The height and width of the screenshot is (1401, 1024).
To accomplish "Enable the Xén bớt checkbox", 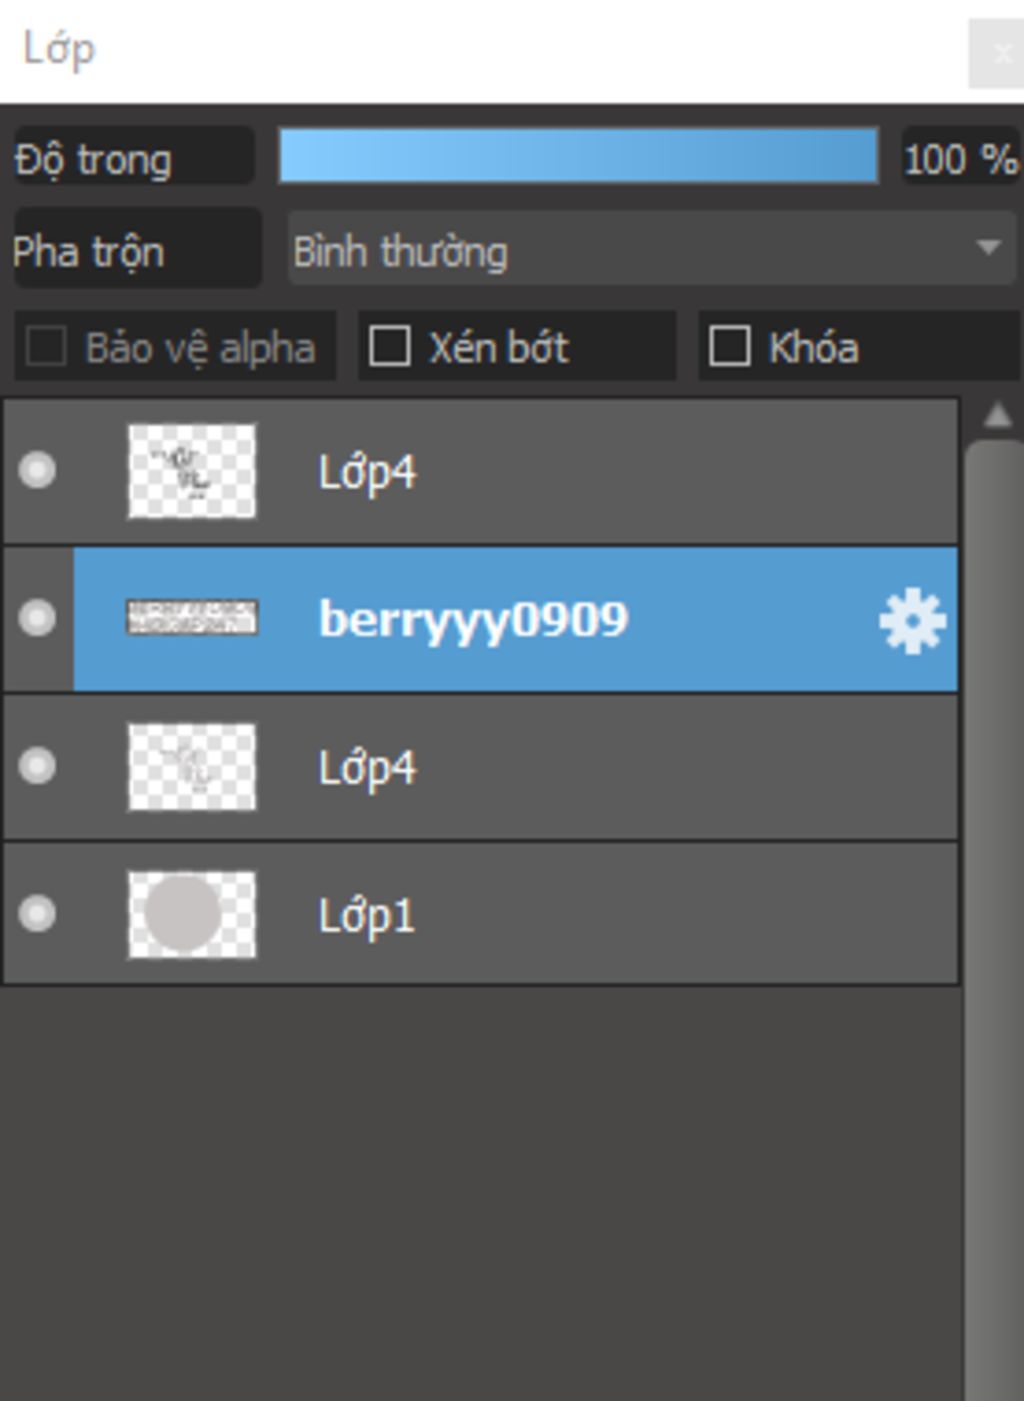I will (x=389, y=347).
